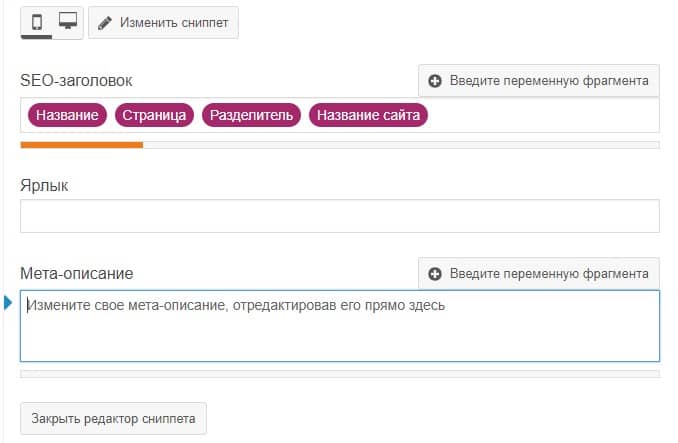
Task: Switch to mobile snippet preview
Action: [x=37, y=22]
